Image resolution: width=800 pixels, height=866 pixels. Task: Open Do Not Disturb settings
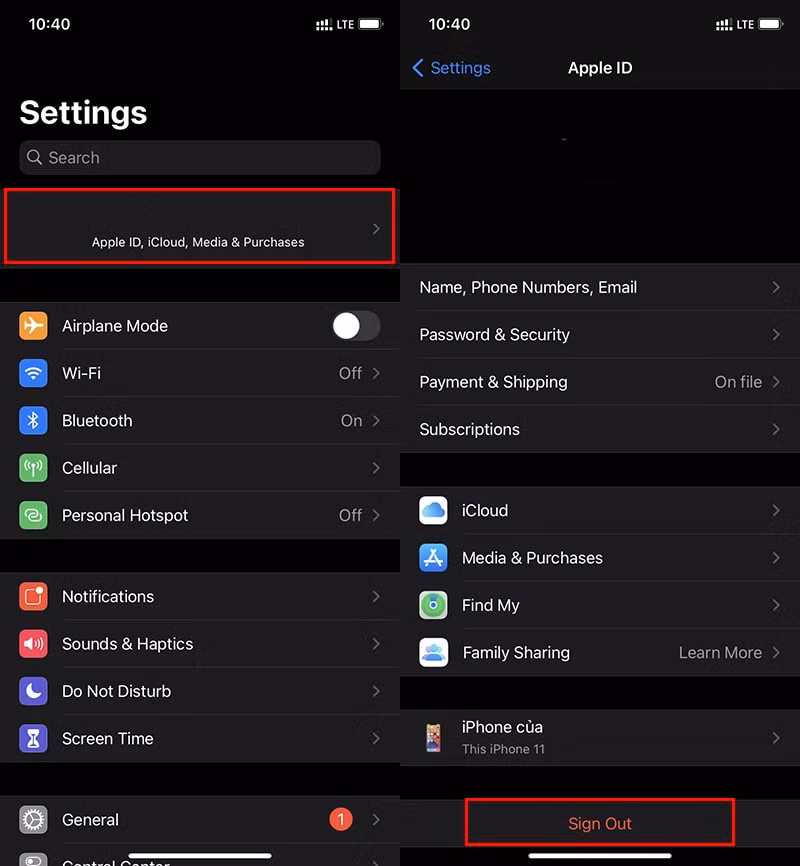coord(200,691)
